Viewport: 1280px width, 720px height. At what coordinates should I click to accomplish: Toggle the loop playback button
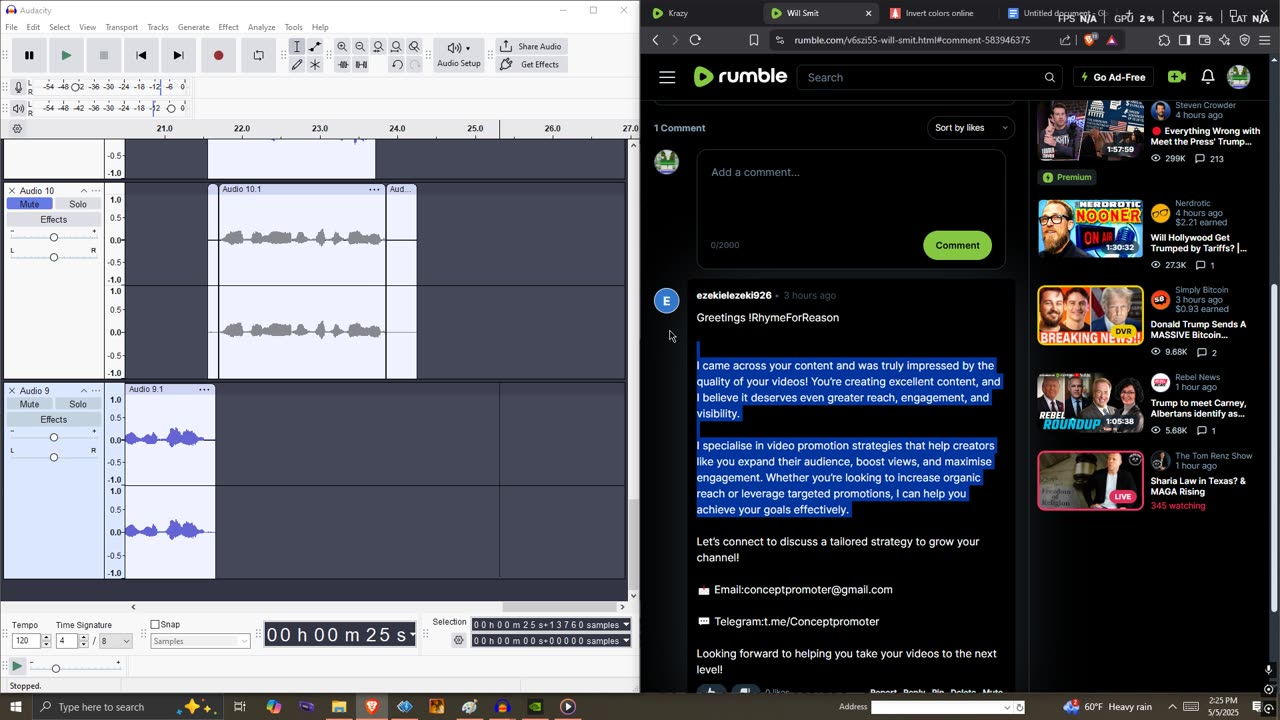pos(258,55)
